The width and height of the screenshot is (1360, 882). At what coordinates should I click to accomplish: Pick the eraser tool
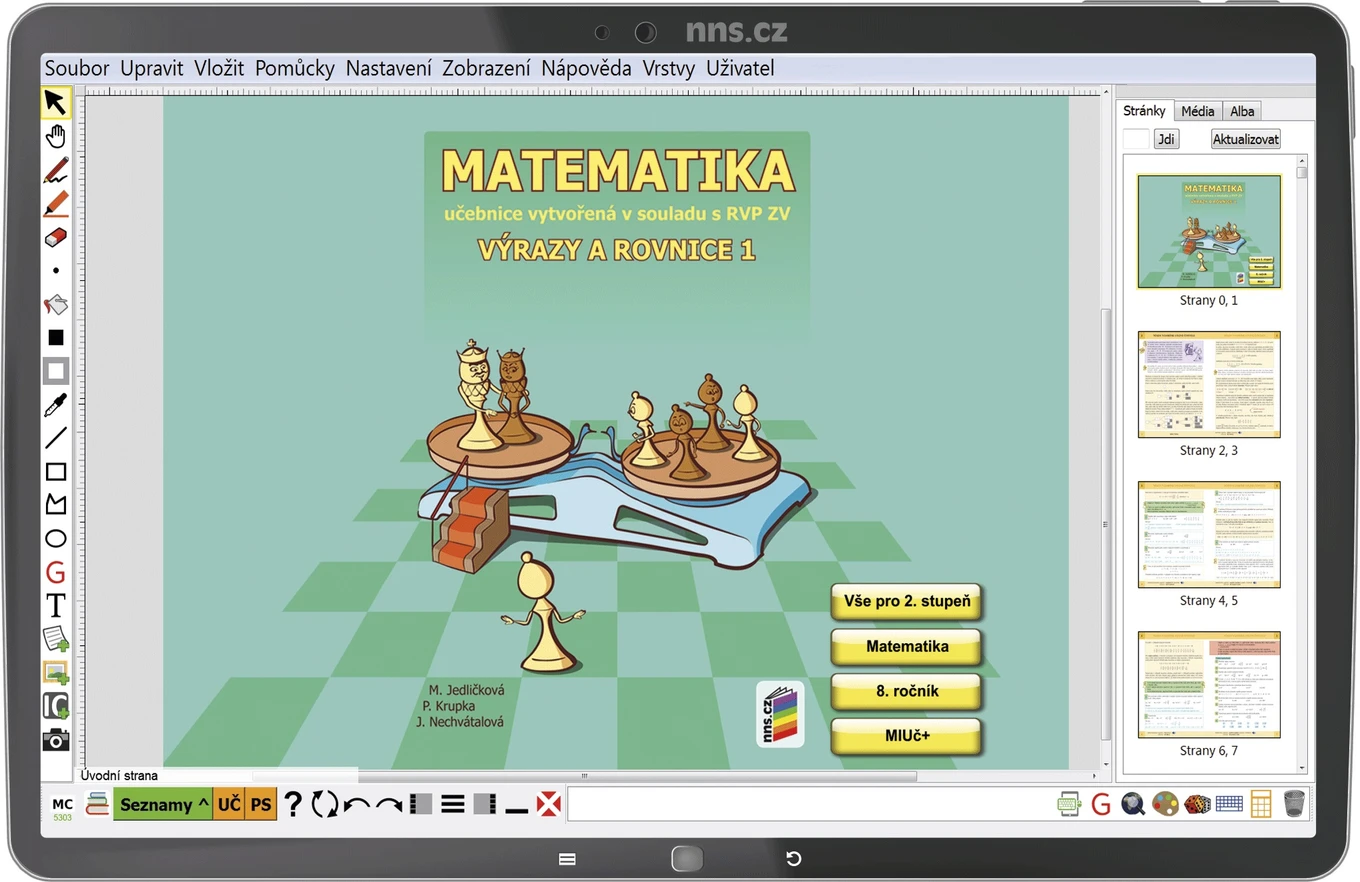[x=56, y=238]
